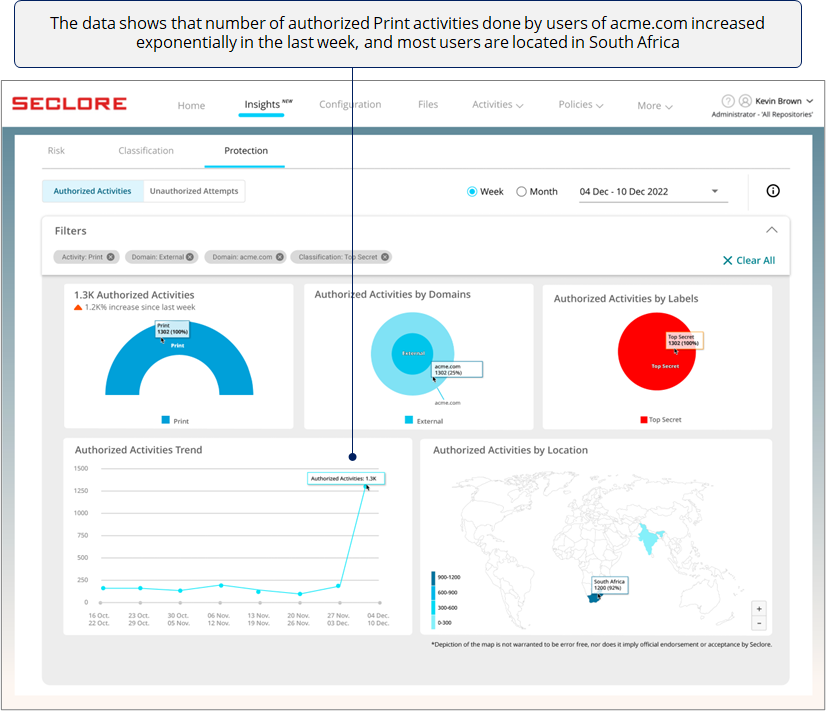Remove the Domain: External filter chip

click(190, 257)
